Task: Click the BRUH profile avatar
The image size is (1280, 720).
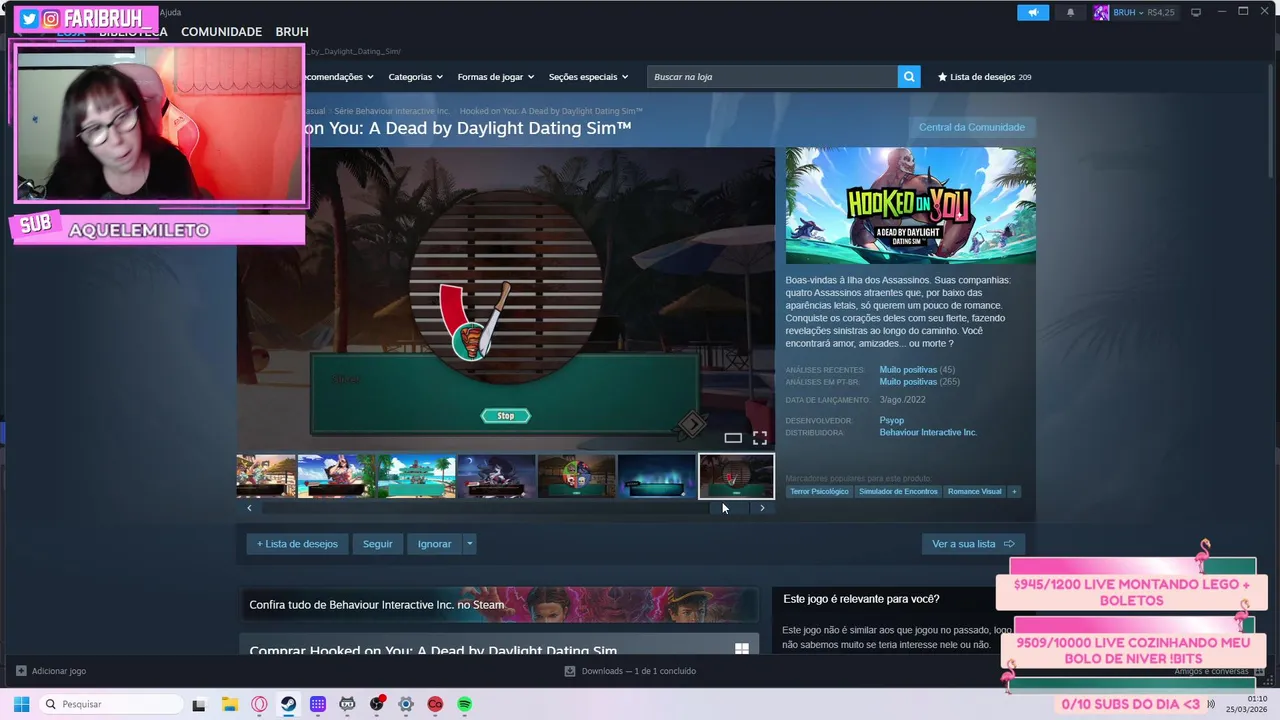Action: pos(1101,12)
